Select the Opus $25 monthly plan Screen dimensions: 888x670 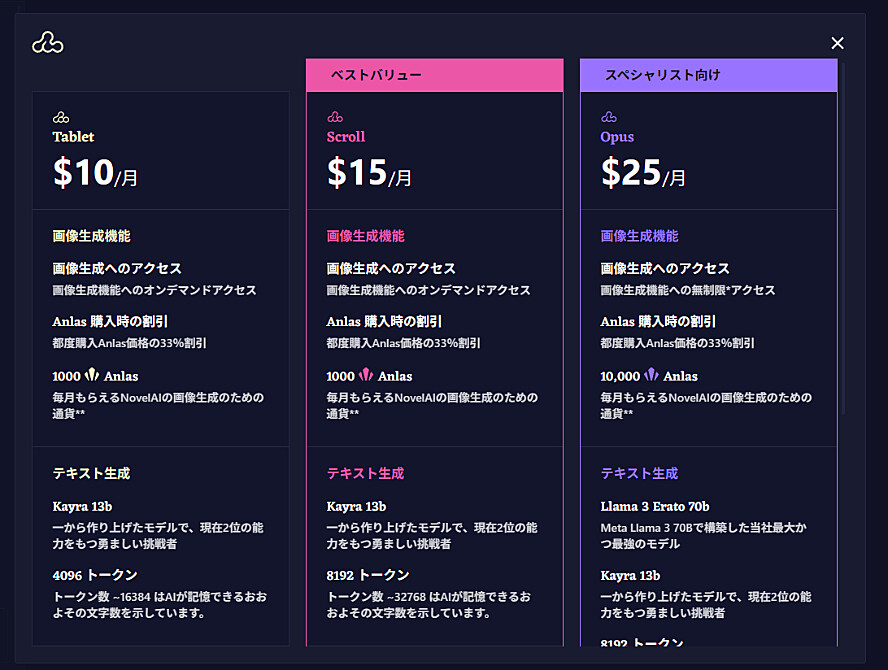[709, 151]
